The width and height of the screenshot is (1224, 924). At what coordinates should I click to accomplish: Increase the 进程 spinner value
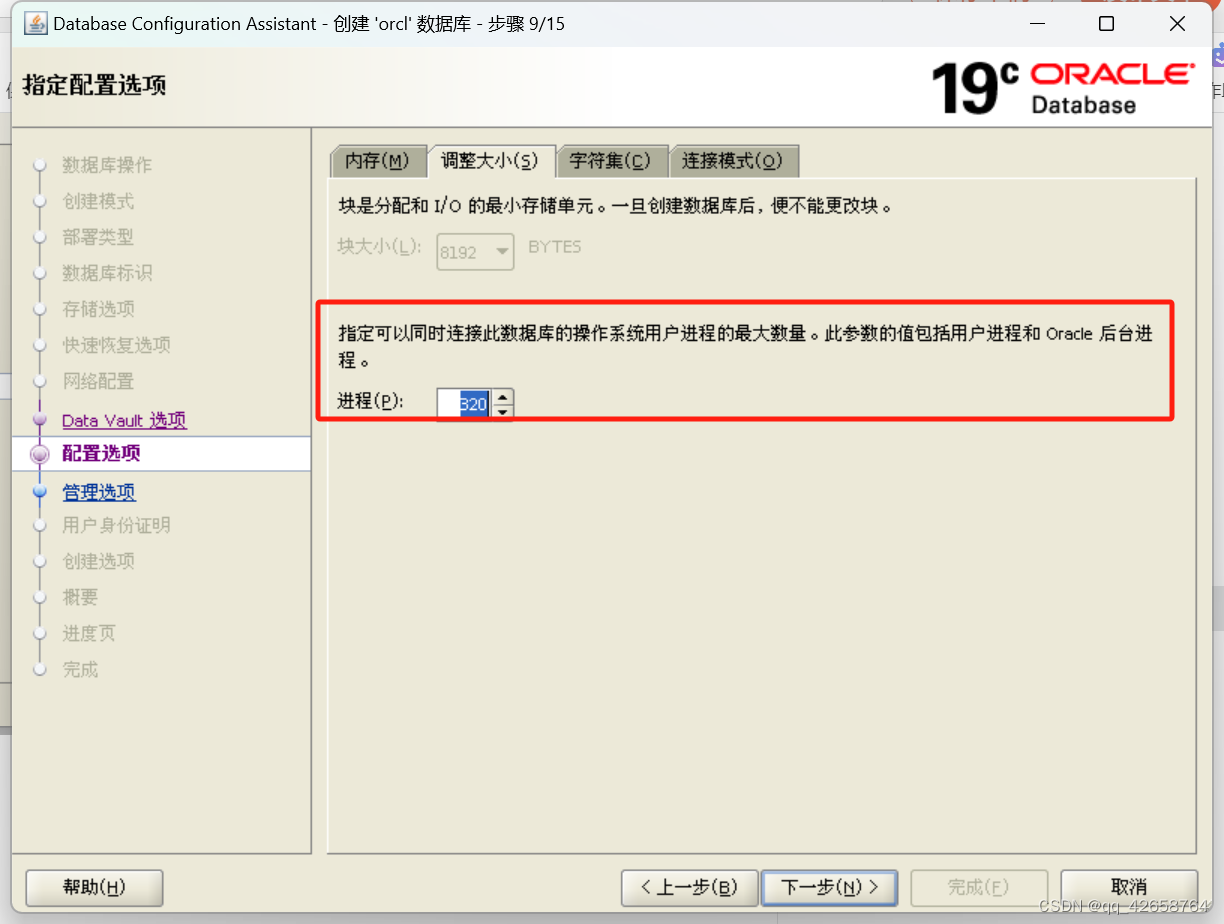click(x=503, y=397)
